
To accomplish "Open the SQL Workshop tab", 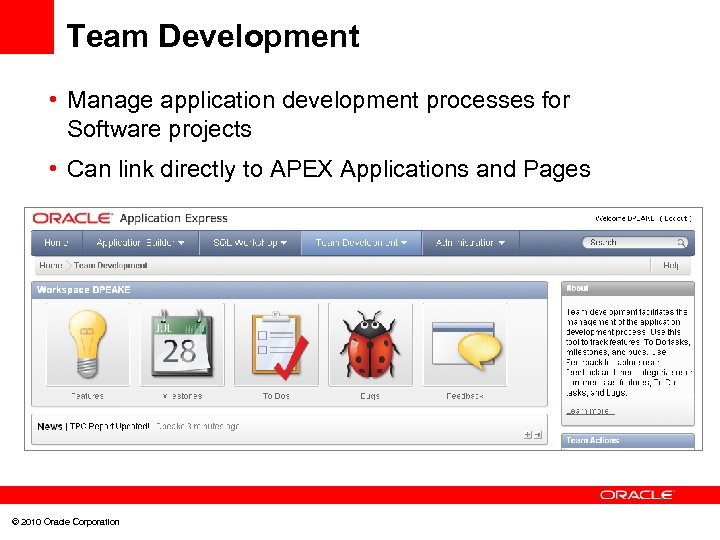I will [250, 242].
